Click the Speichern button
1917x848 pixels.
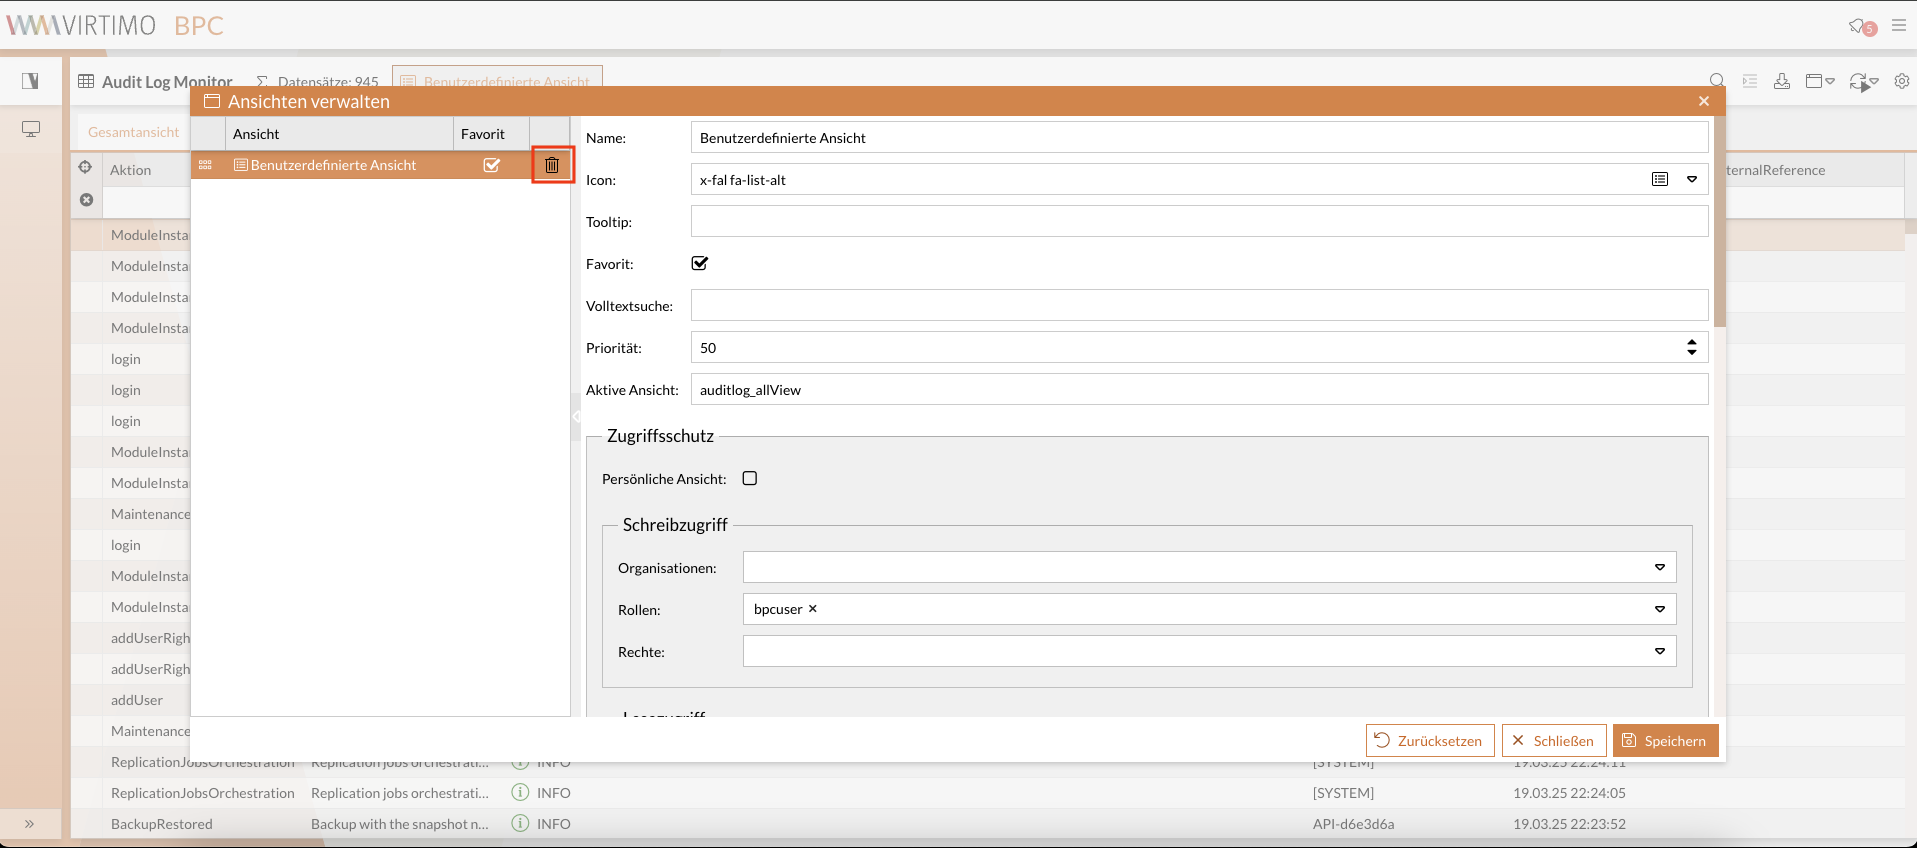click(x=1665, y=741)
